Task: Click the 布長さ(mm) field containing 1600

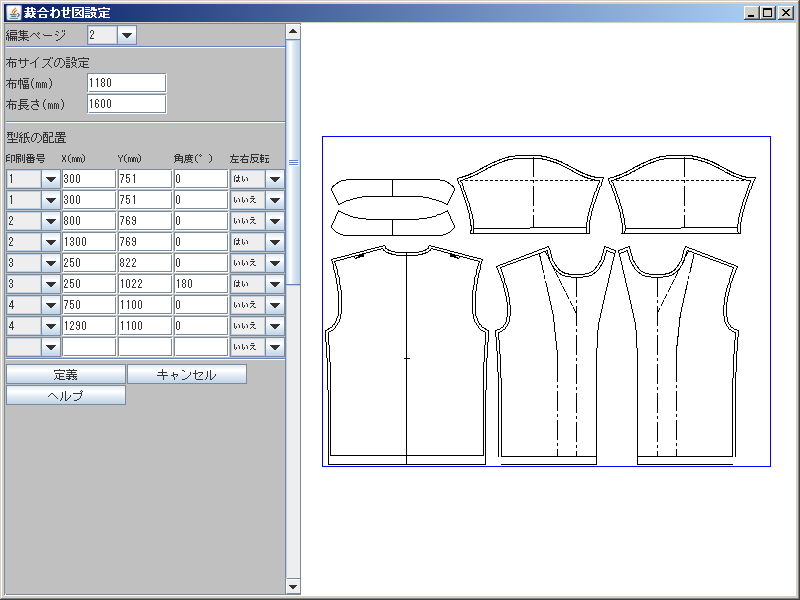Action: (127, 104)
